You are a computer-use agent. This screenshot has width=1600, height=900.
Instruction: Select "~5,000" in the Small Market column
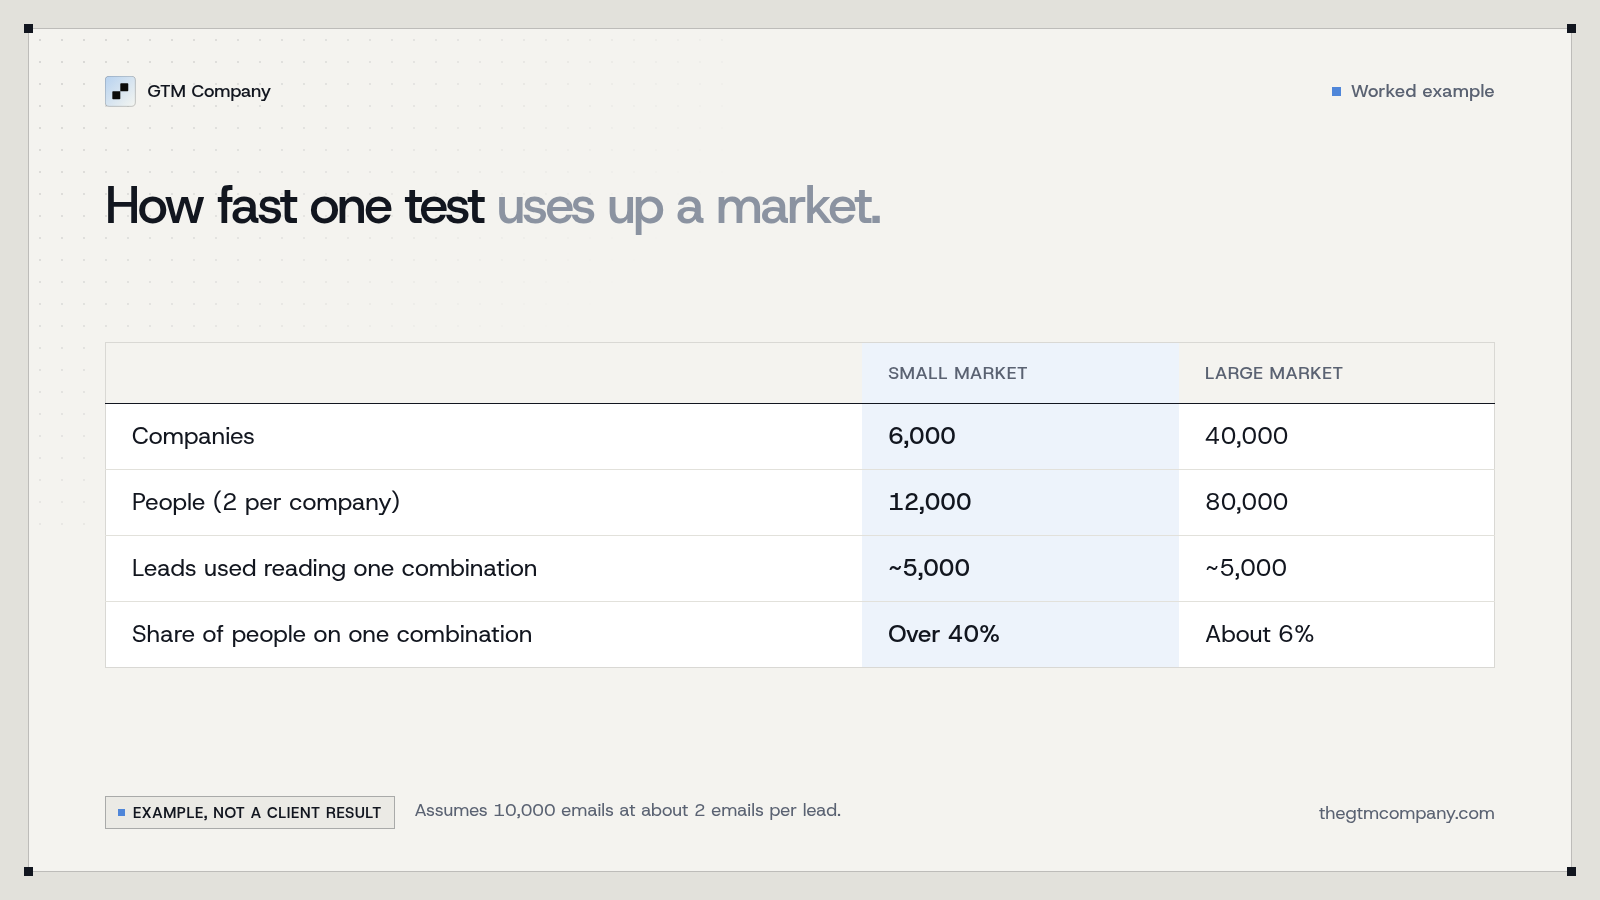pos(929,568)
